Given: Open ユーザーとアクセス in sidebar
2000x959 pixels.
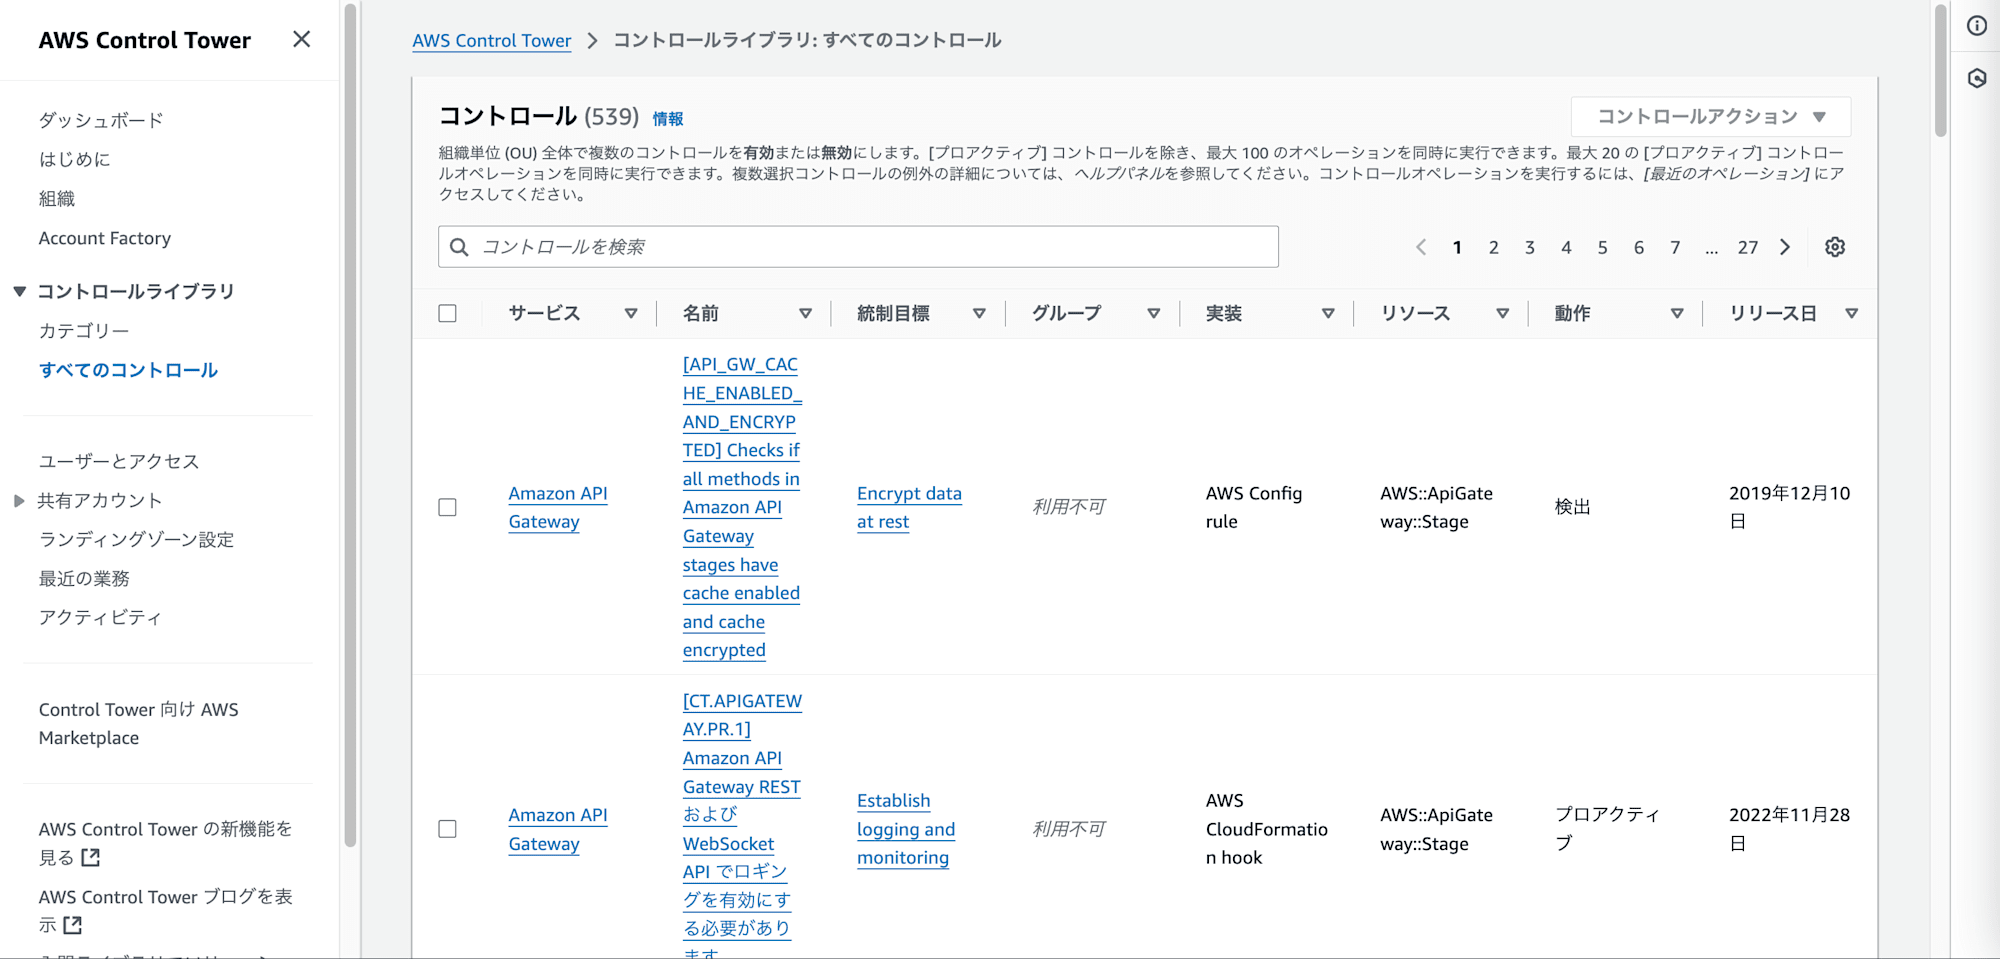Looking at the screenshot, I should (119, 461).
